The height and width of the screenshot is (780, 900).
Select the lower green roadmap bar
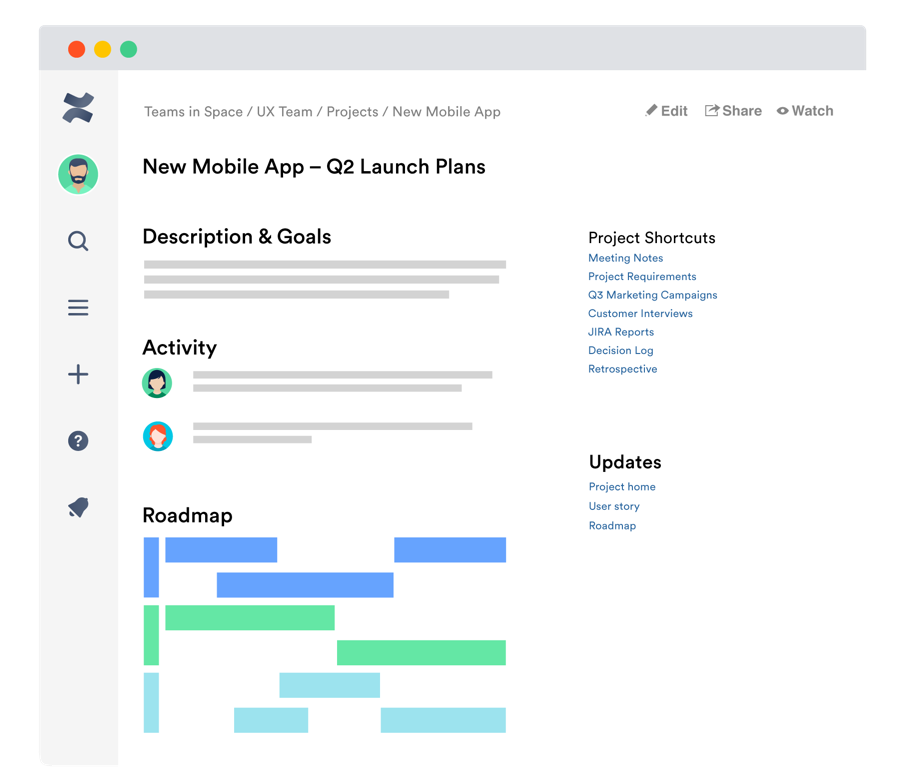pos(421,653)
